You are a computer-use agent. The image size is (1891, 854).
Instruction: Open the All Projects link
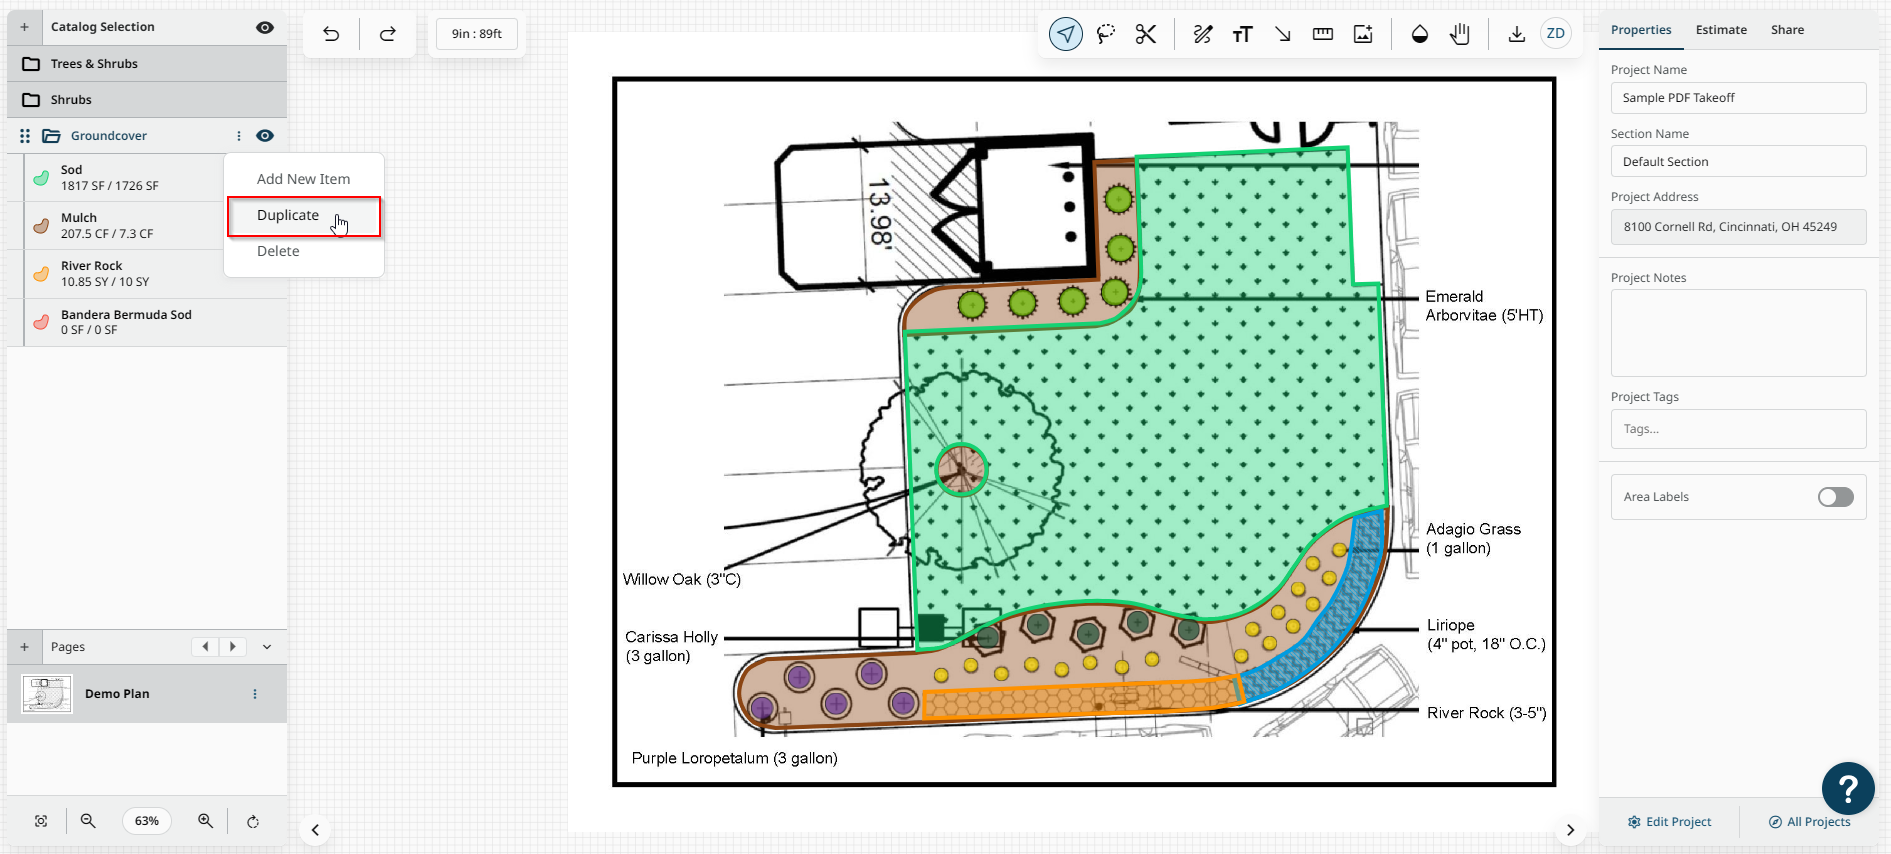tap(1809, 822)
